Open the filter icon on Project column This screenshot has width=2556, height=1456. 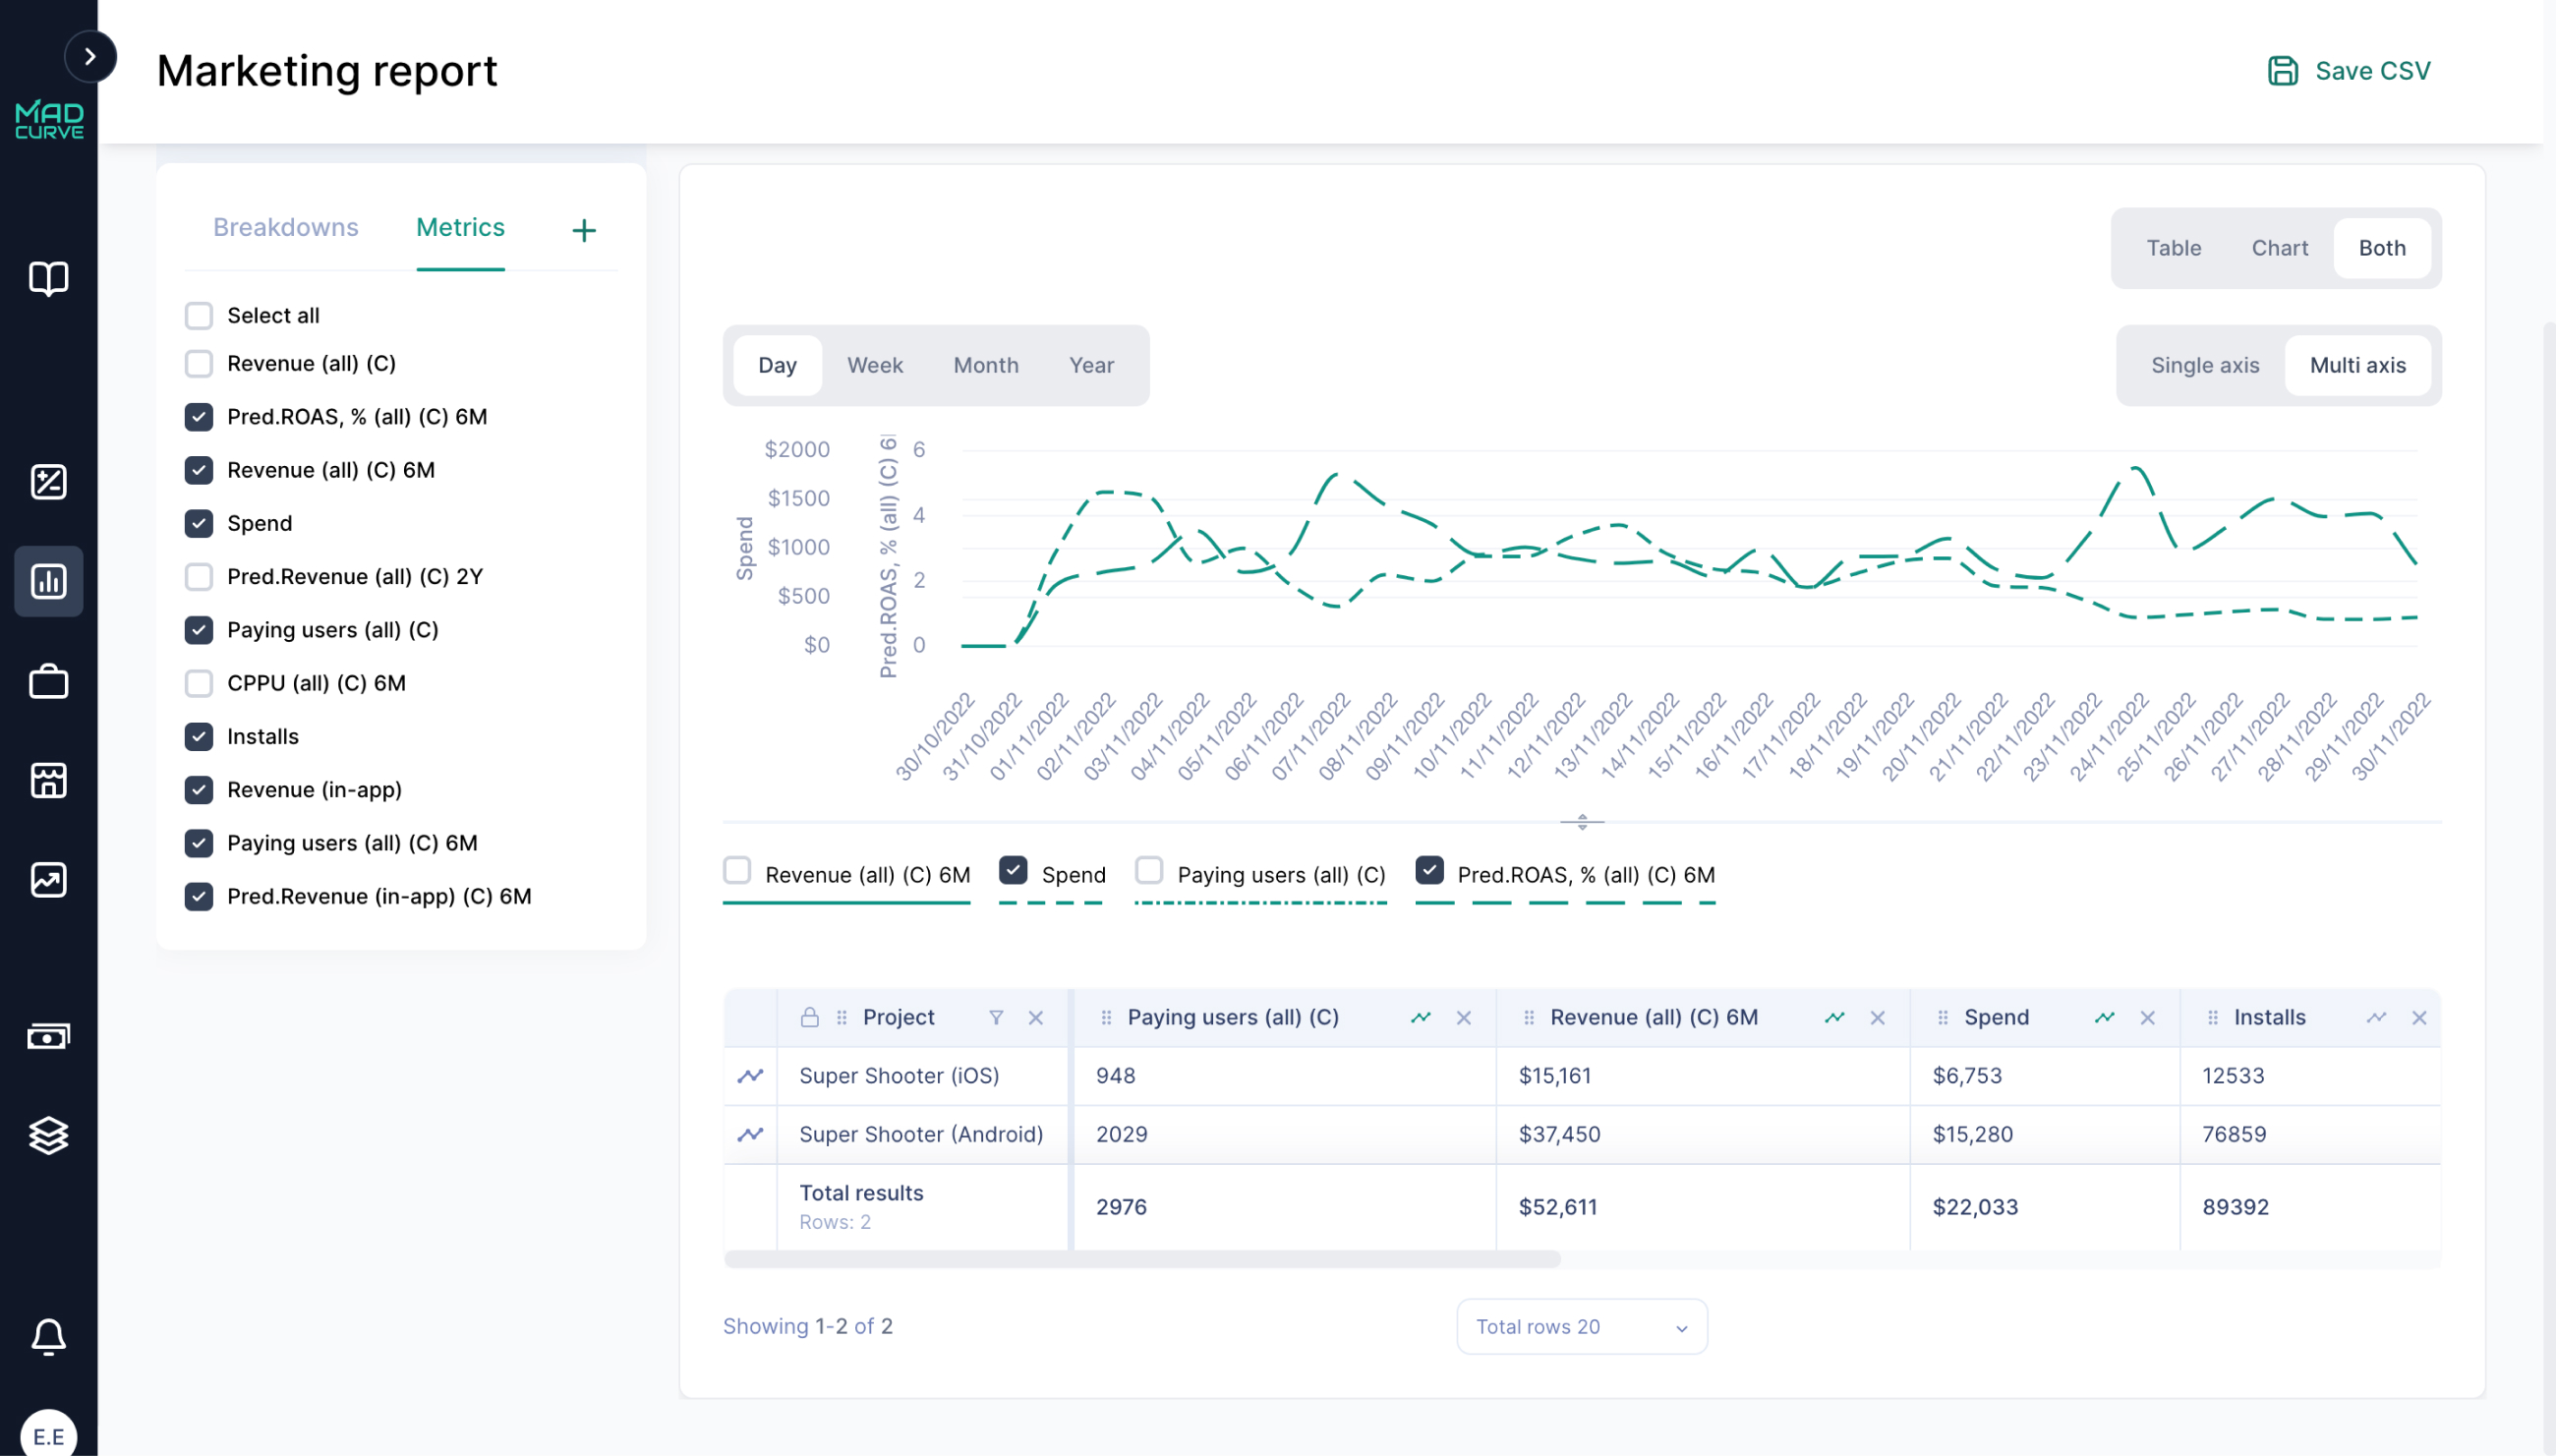(x=997, y=1017)
